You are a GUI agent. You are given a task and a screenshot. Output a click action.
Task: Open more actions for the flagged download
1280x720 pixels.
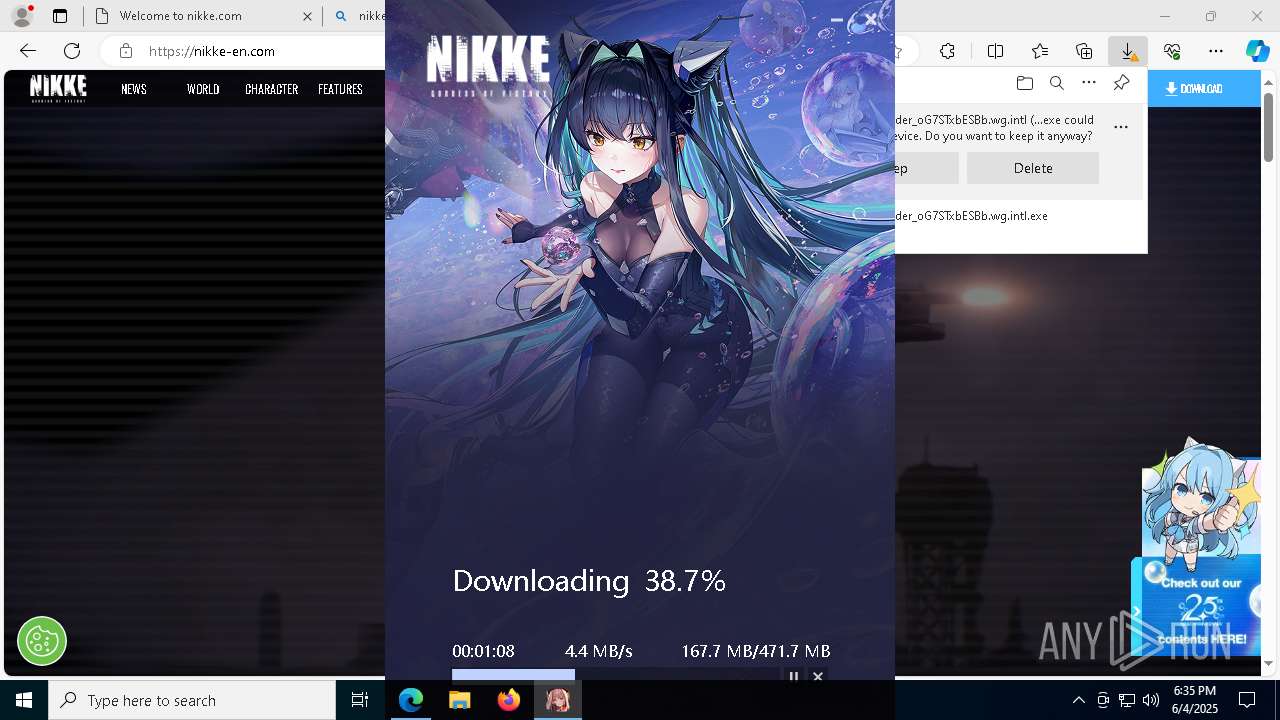[1121, 127]
